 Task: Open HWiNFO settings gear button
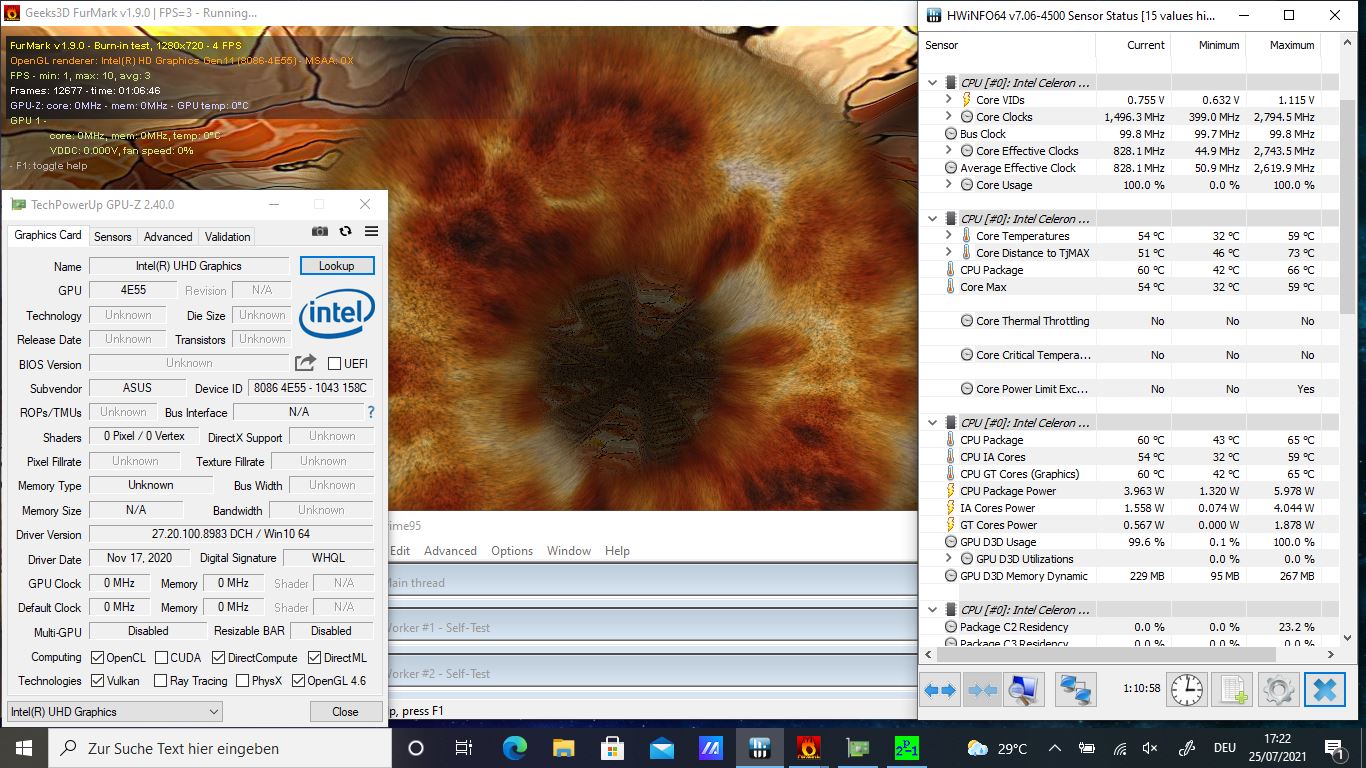coord(1279,690)
